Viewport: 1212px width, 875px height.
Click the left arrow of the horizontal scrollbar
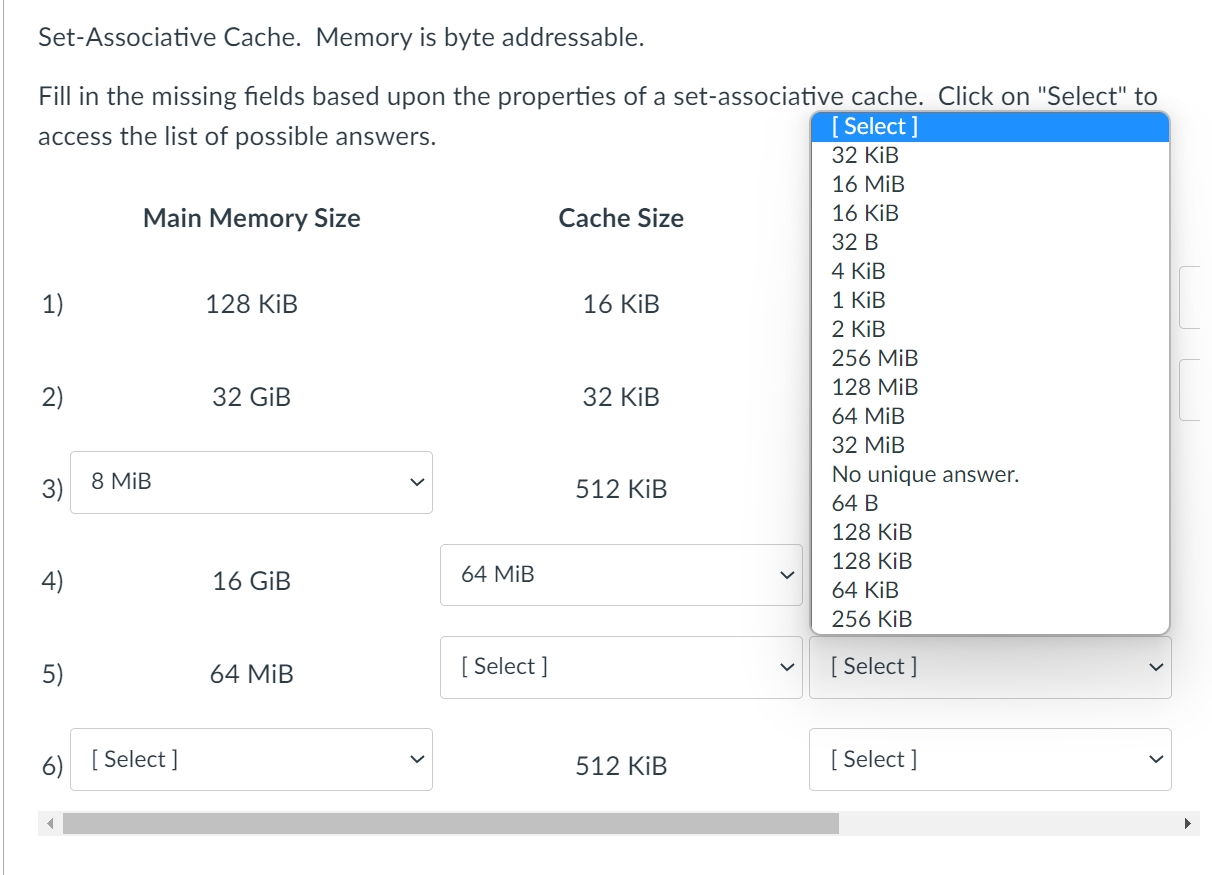[x=48, y=823]
